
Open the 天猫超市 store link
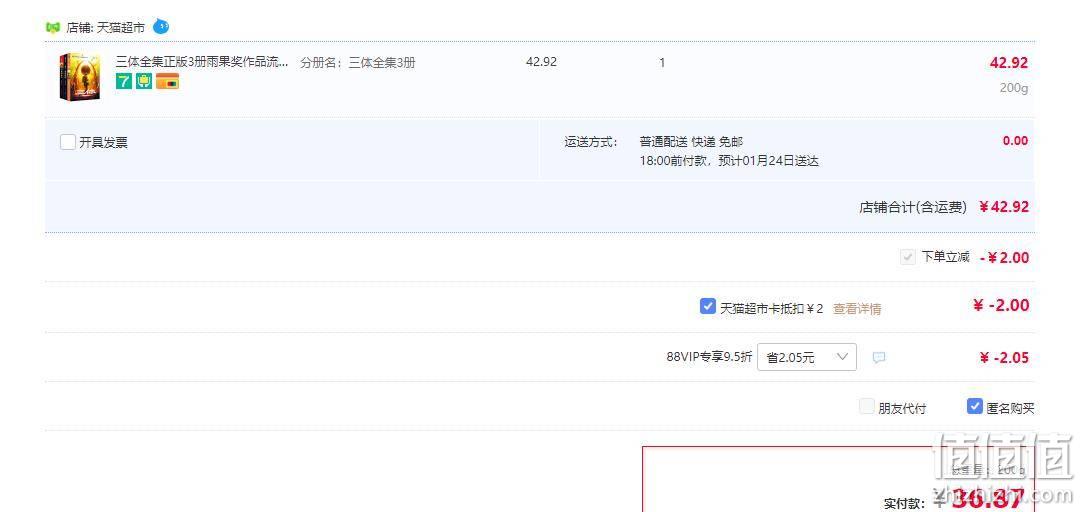121,28
